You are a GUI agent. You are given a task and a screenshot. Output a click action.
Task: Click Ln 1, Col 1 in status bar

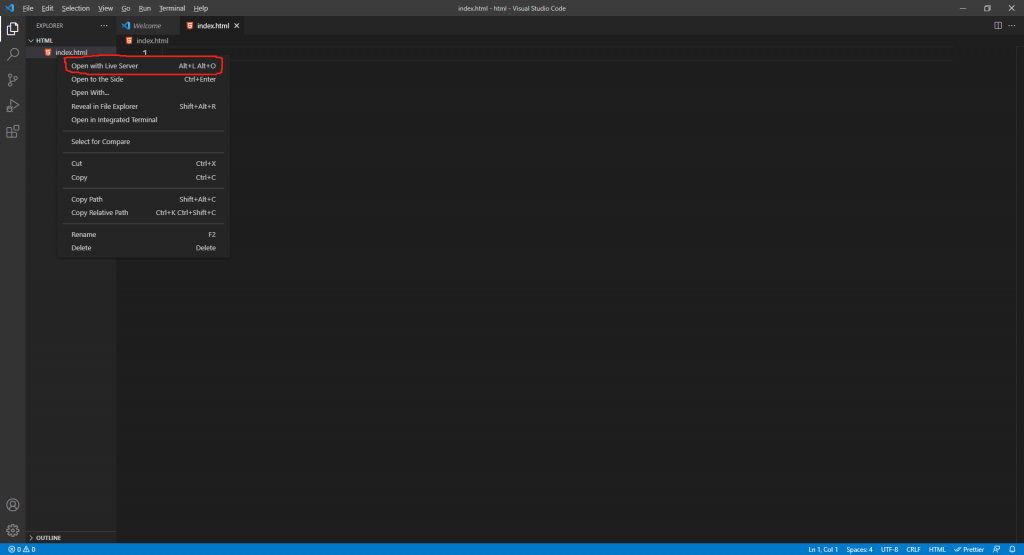pyautogui.click(x=823, y=549)
